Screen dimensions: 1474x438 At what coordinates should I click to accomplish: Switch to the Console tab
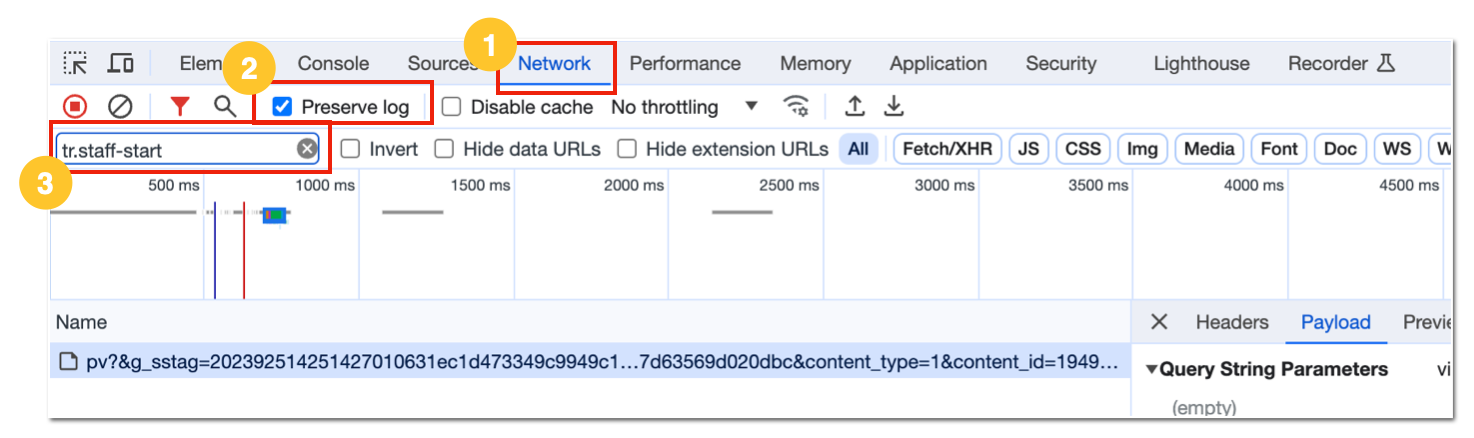[x=333, y=63]
